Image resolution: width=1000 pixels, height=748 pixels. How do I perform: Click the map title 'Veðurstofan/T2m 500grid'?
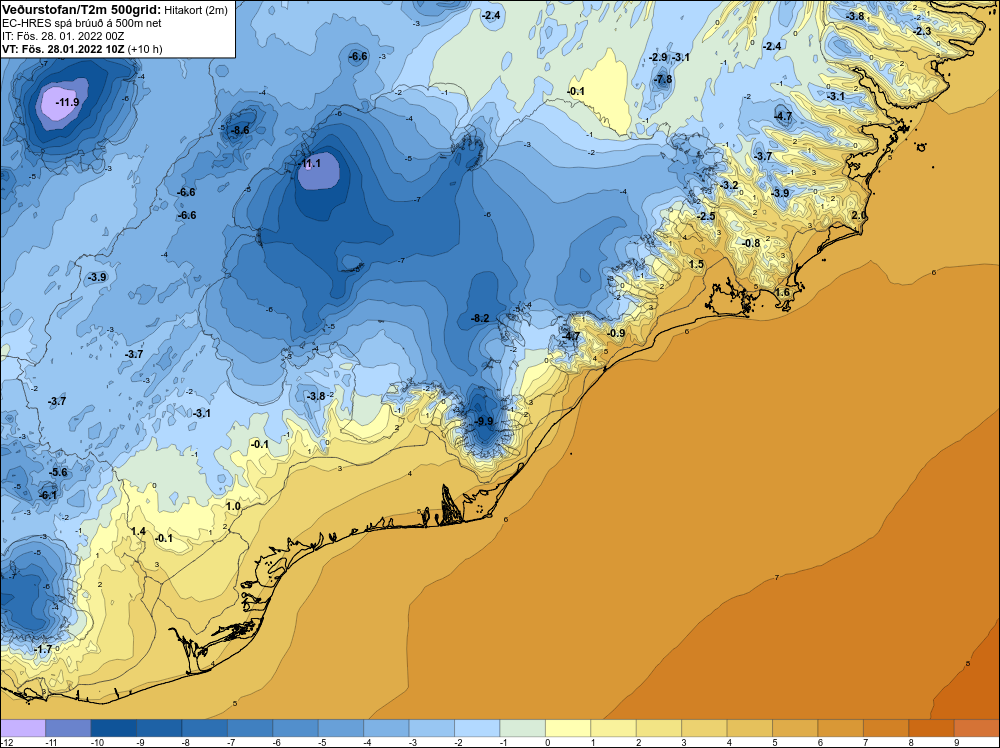(81, 9)
